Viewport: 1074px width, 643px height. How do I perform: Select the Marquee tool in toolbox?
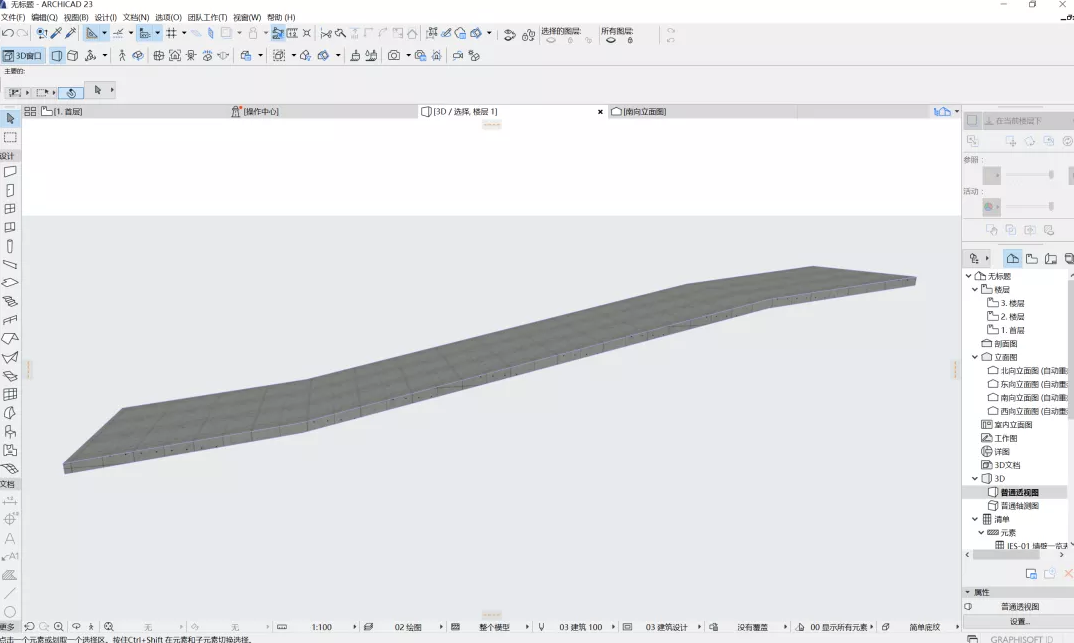(10, 138)
